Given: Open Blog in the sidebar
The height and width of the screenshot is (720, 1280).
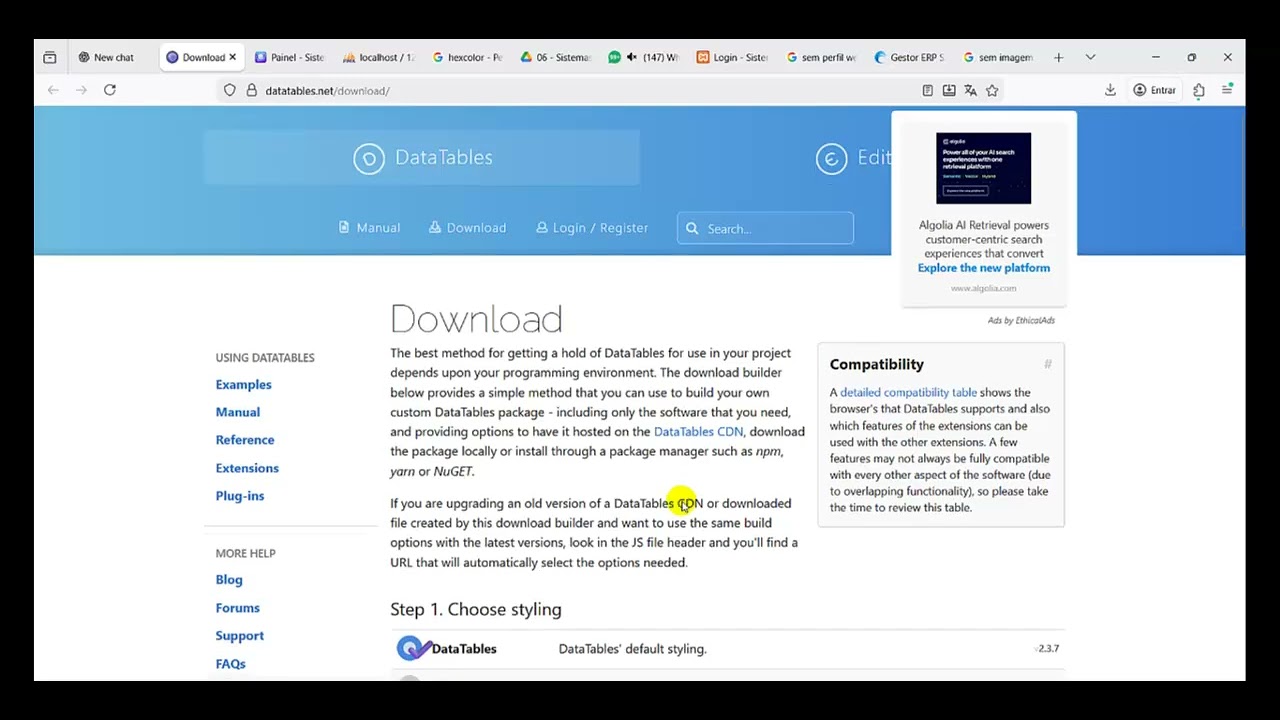Looking at the screenshot, I should 228,580.
